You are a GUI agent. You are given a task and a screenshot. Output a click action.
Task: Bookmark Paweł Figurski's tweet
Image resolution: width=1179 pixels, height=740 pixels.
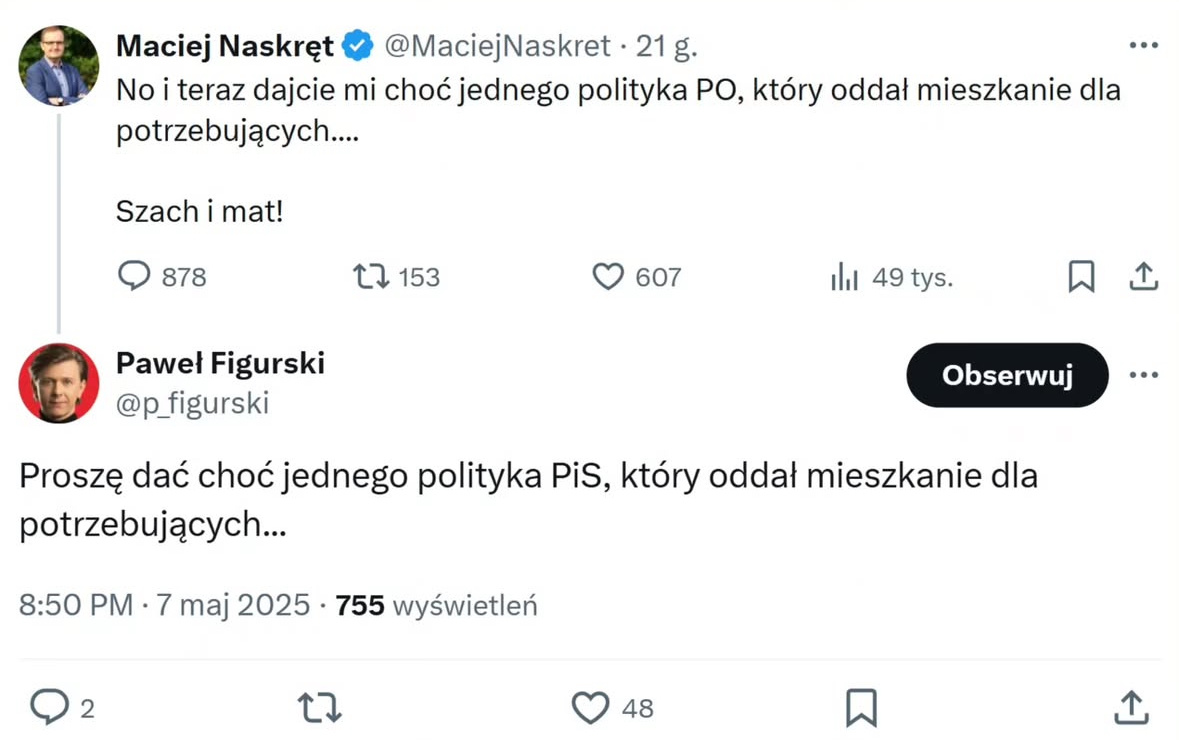[x=861, y=708]
